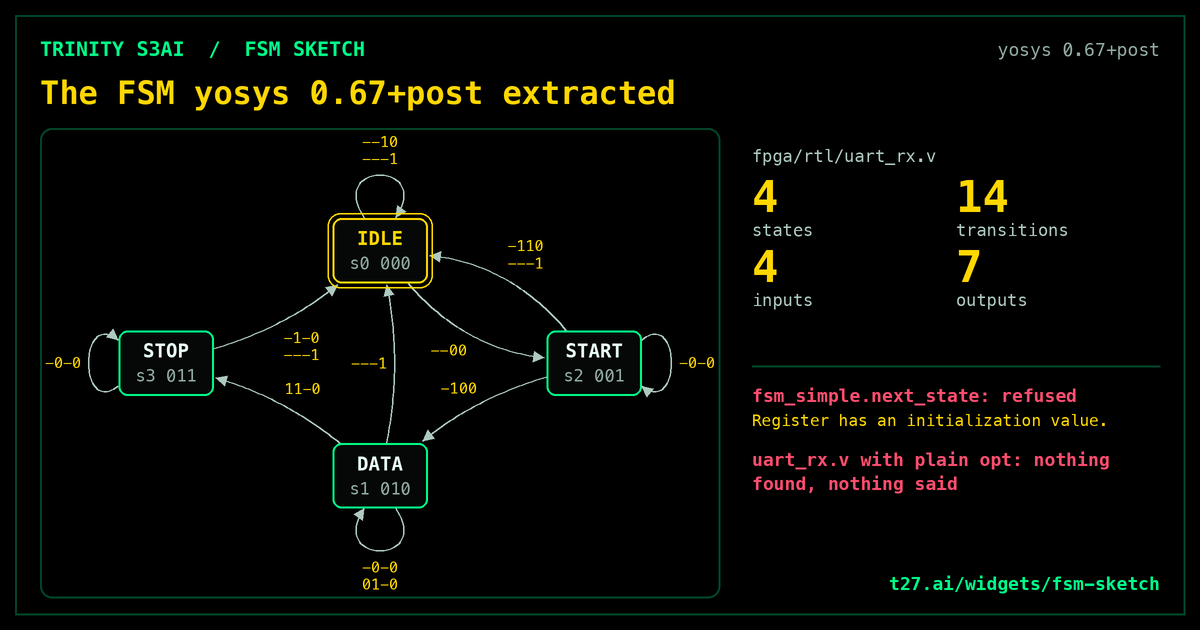Image resolution: width=1200 pixels, height=630 pixels.
Task: Open the t27.ai/widgets/fsm-sketch link
Action: point(1024,584)
